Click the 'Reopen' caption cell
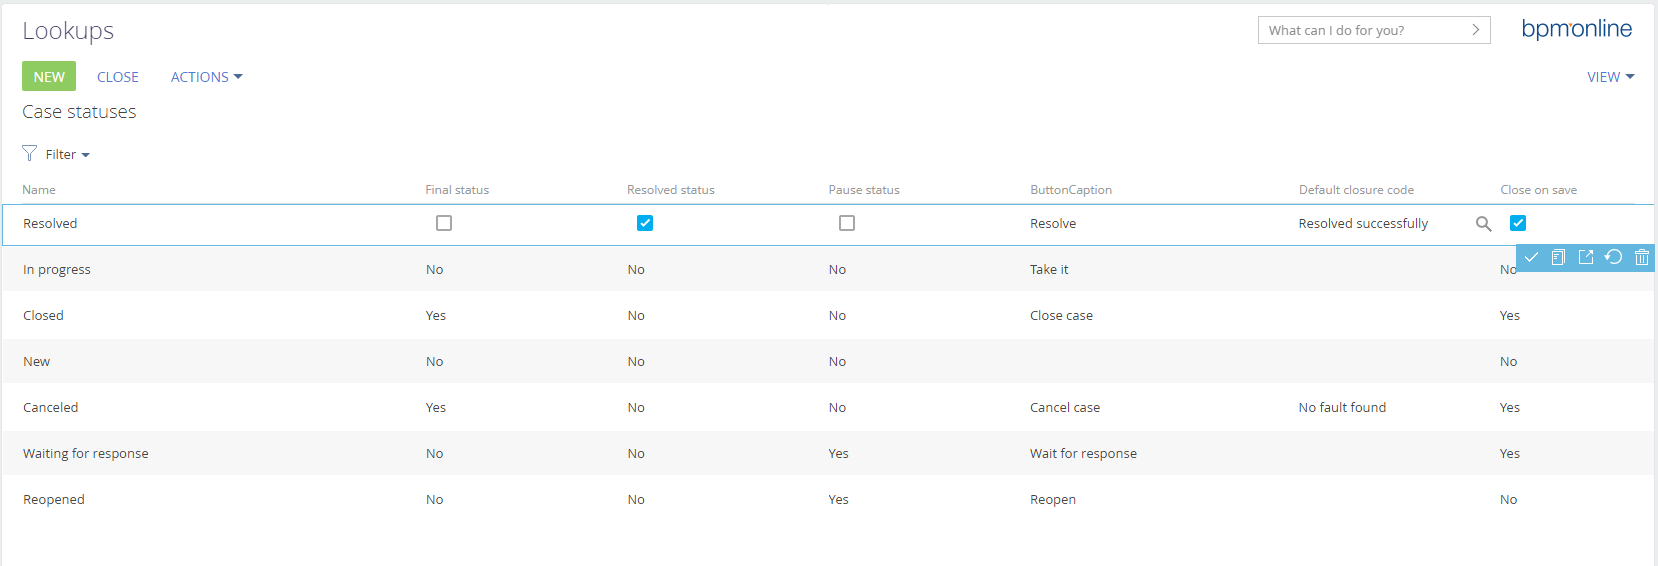1658x566 pixels. click(x=1053, y=500)
